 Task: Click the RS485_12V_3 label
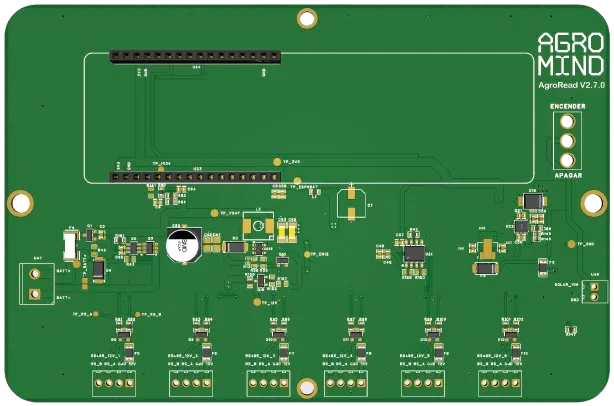pos(260,356)
